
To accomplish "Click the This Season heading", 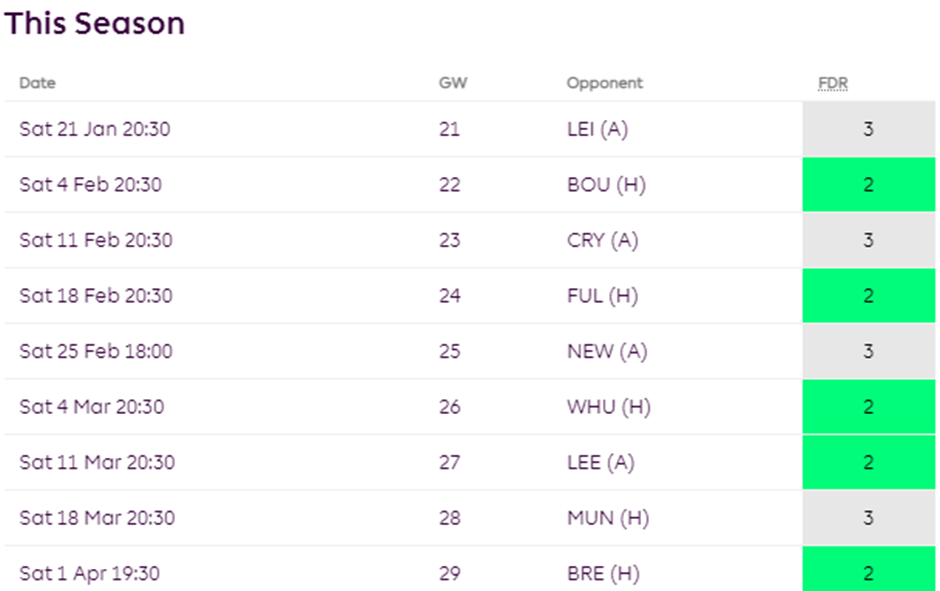I will (x=94, y=24).
